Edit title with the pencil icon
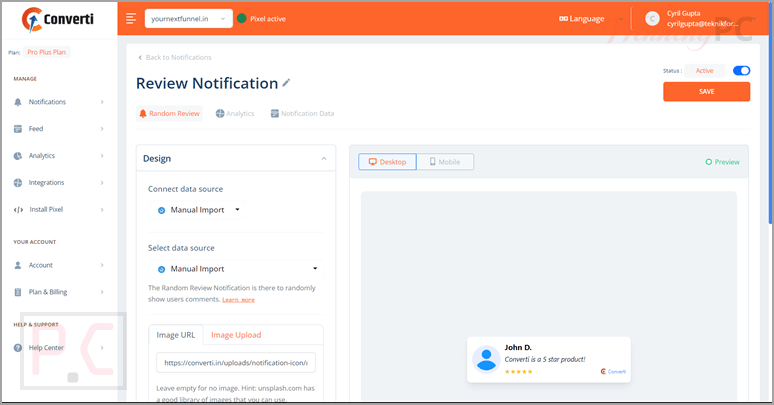774x405 pixels. 286,83
